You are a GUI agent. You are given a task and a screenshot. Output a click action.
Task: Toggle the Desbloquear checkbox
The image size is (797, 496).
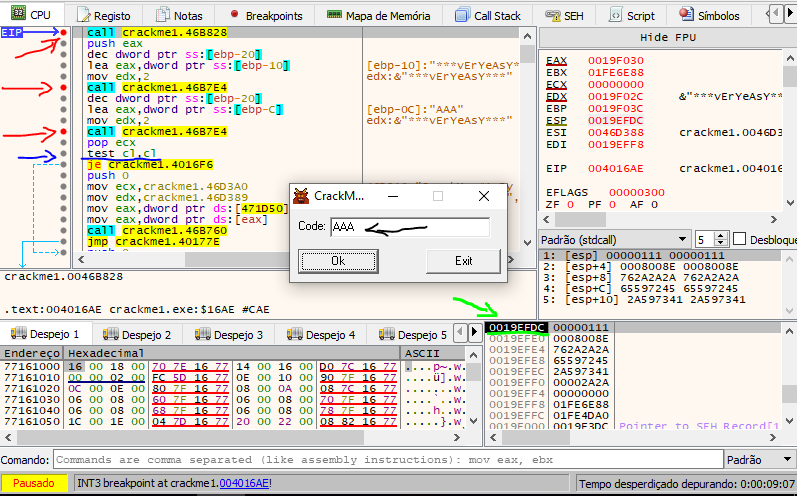(x=740, y=240)
